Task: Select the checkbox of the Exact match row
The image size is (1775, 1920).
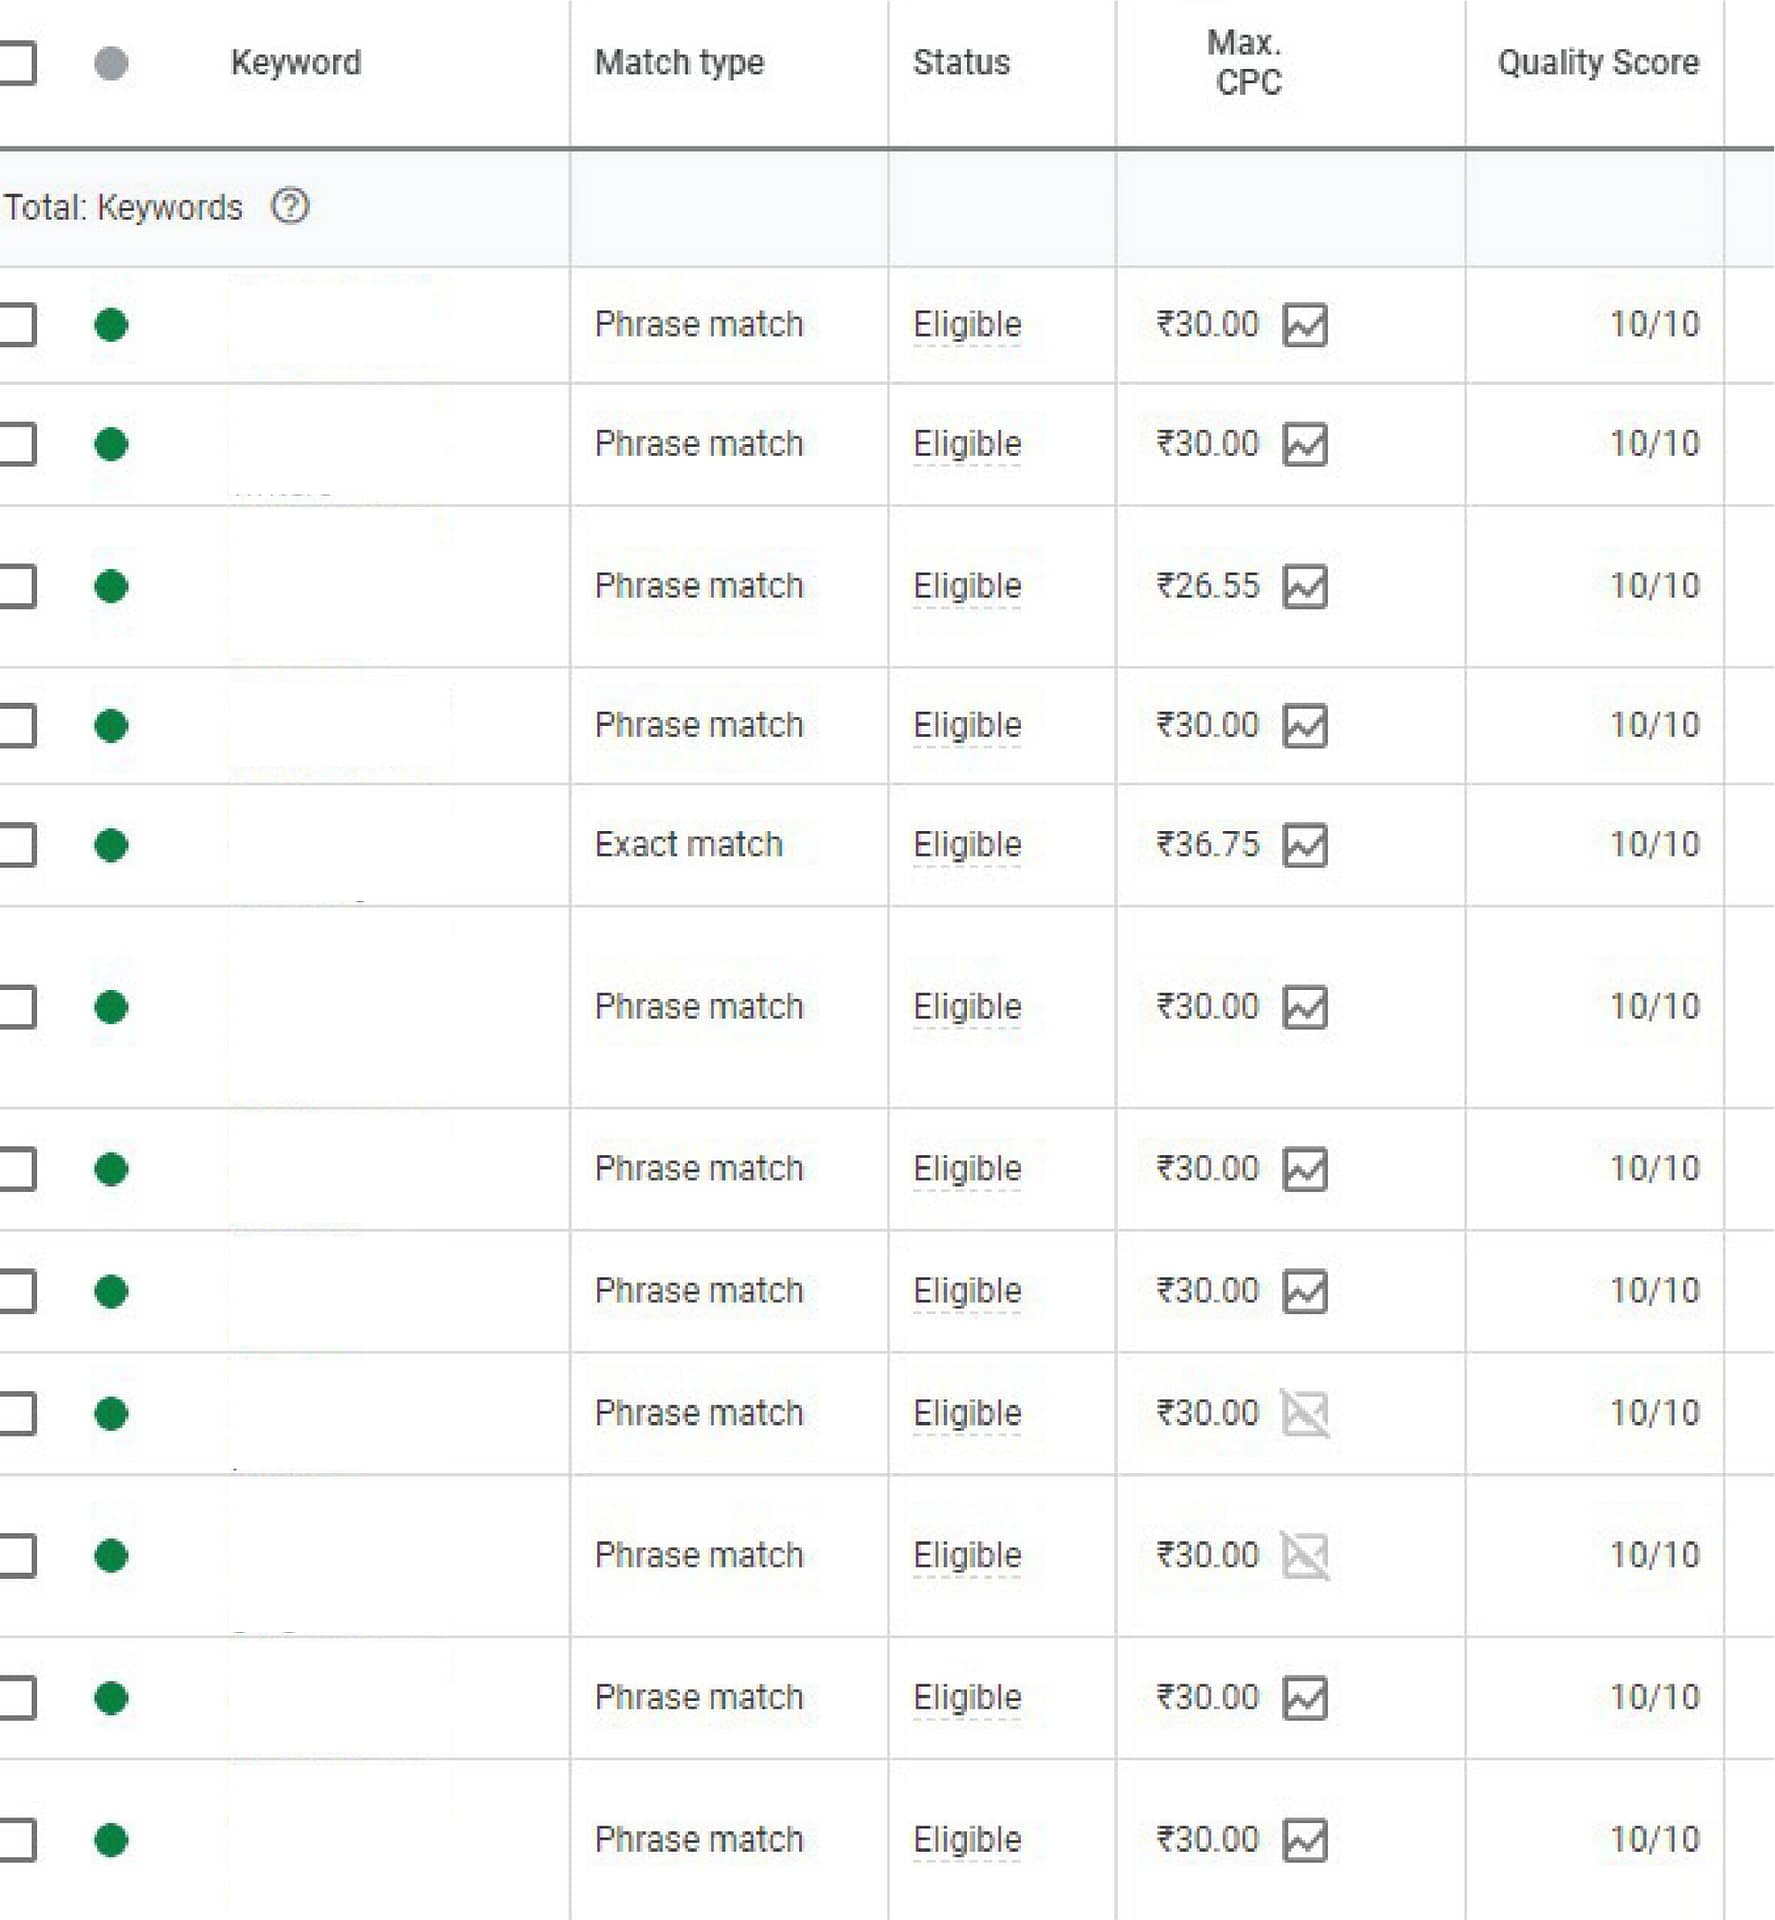Action: (x=16, y=845)
